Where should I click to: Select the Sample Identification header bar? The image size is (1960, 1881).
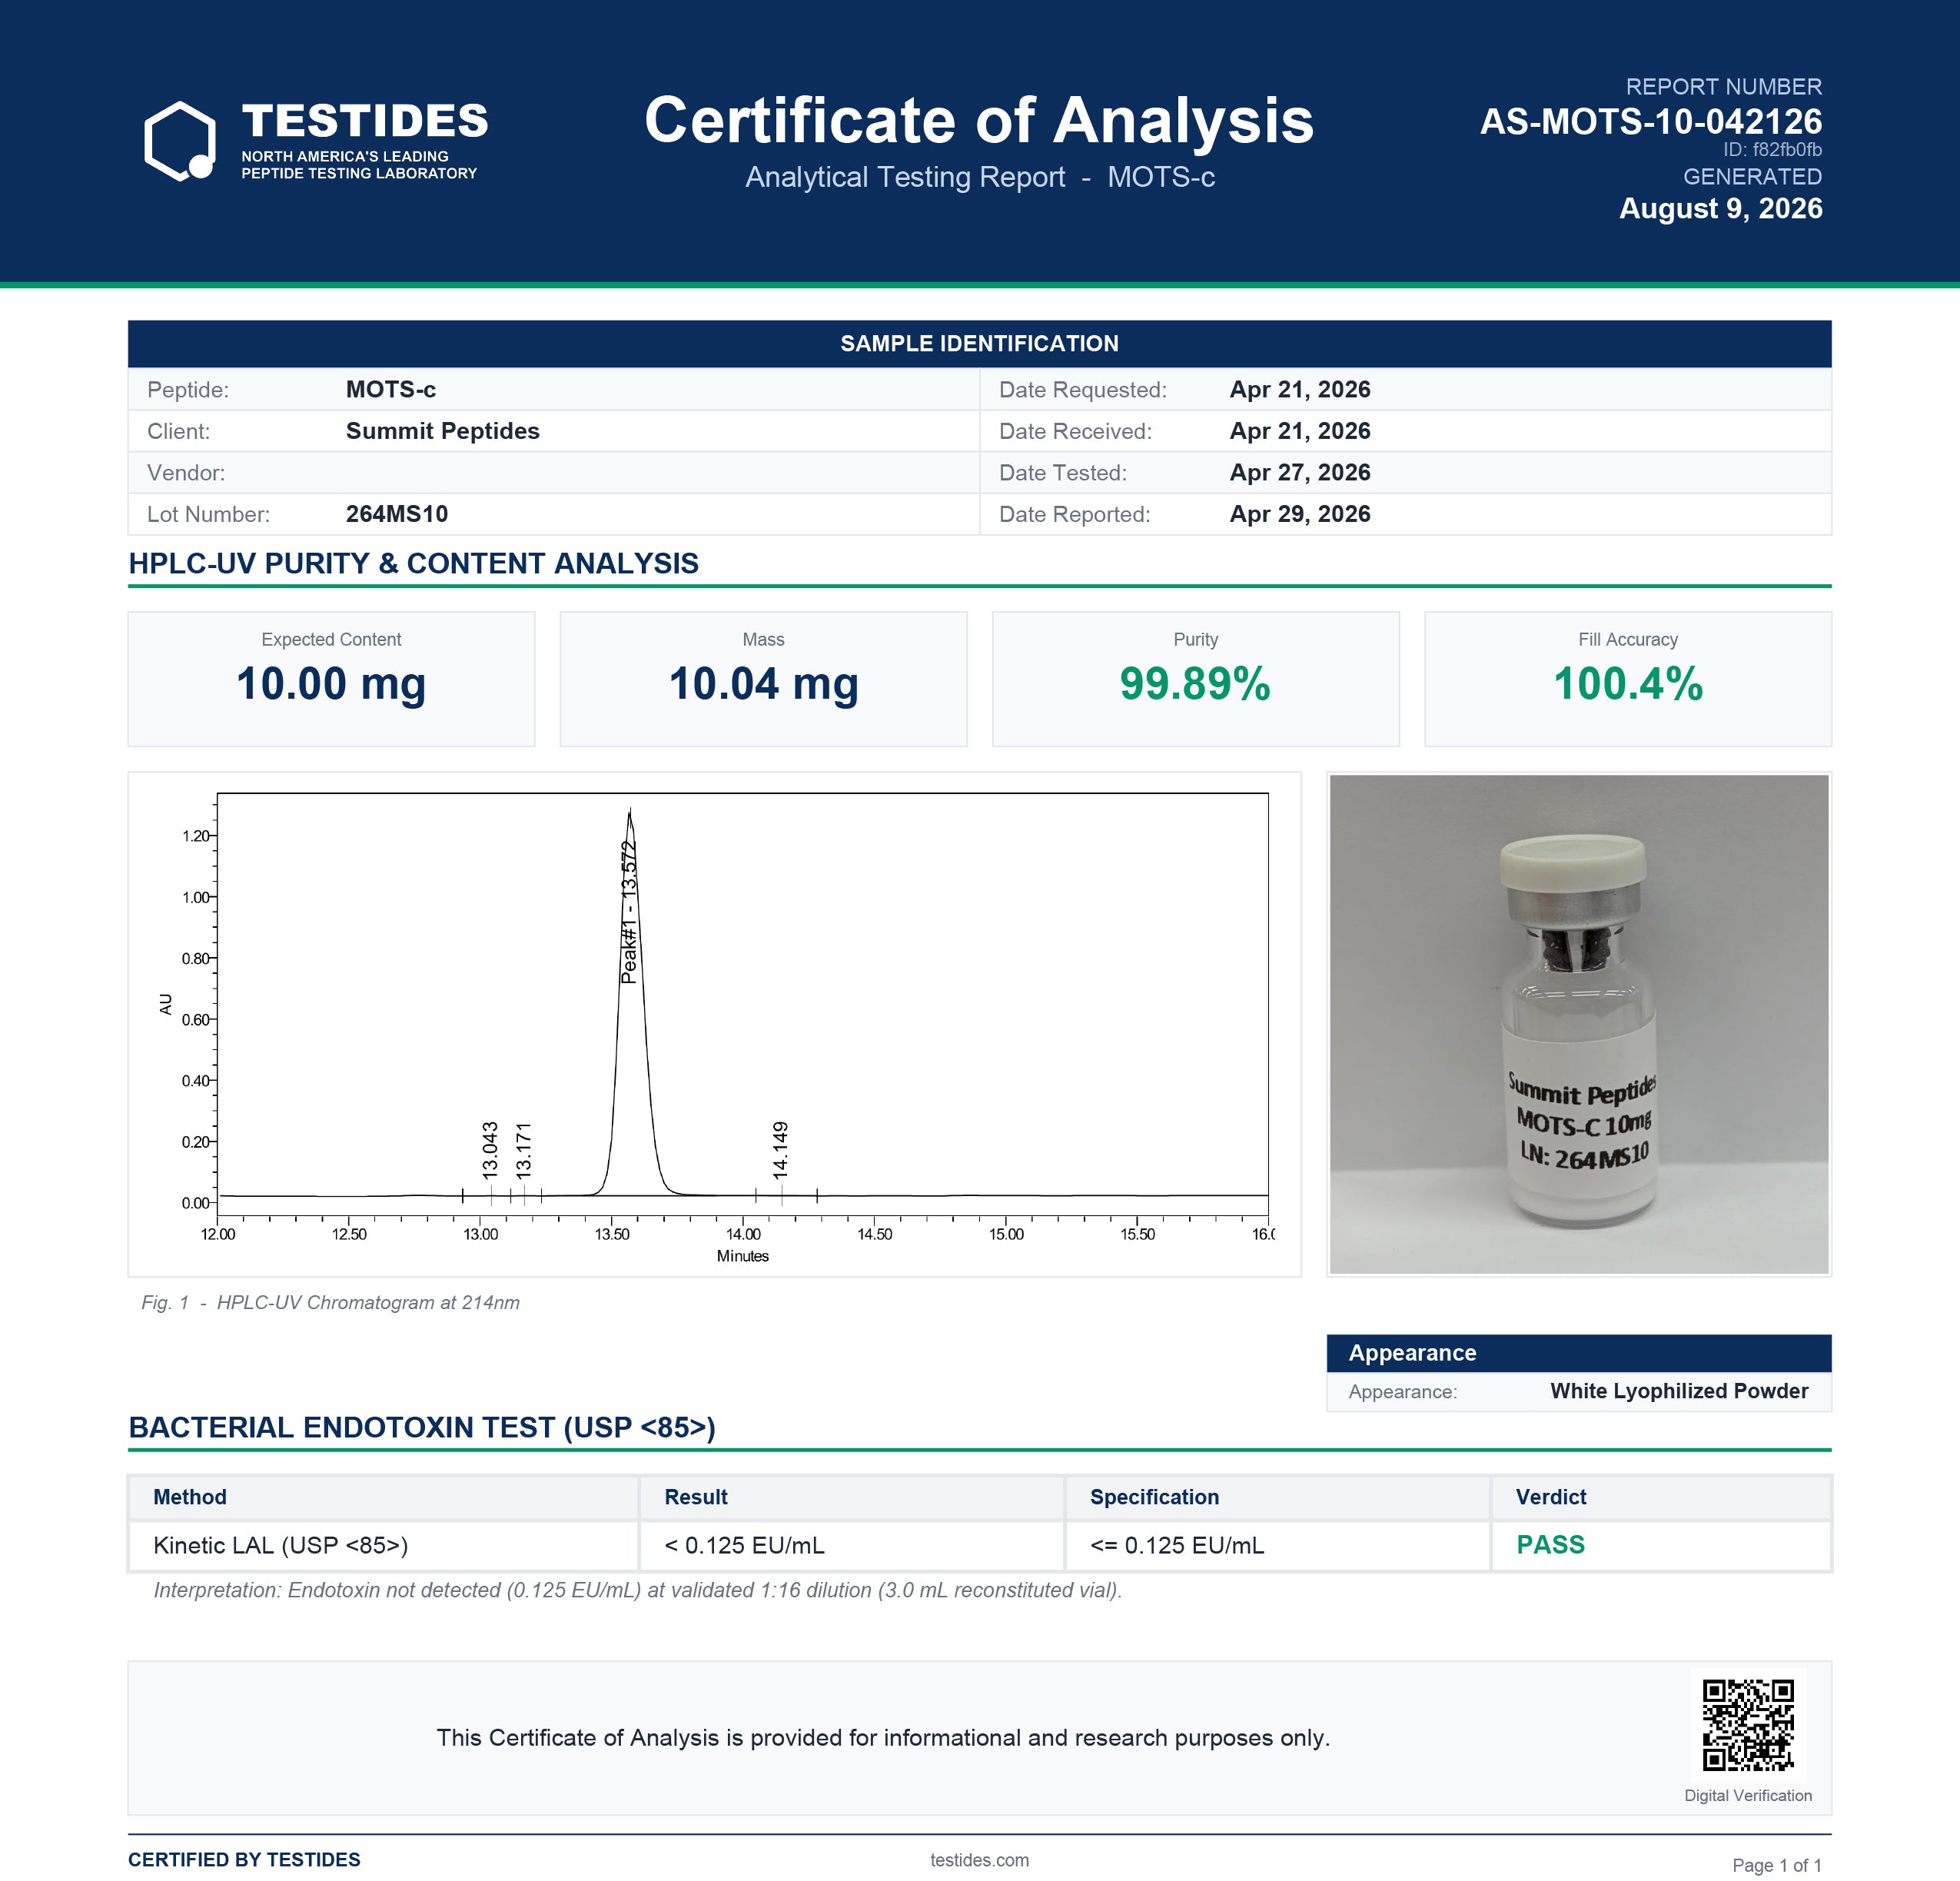coord(979,343)
